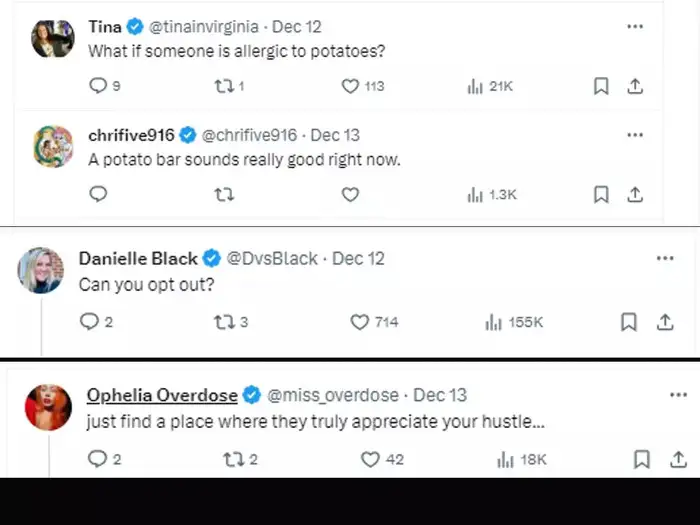700x525 pixels.
Task: Bookmark Ophelia Overdose's hustle tweet
Action: point(643,459)
